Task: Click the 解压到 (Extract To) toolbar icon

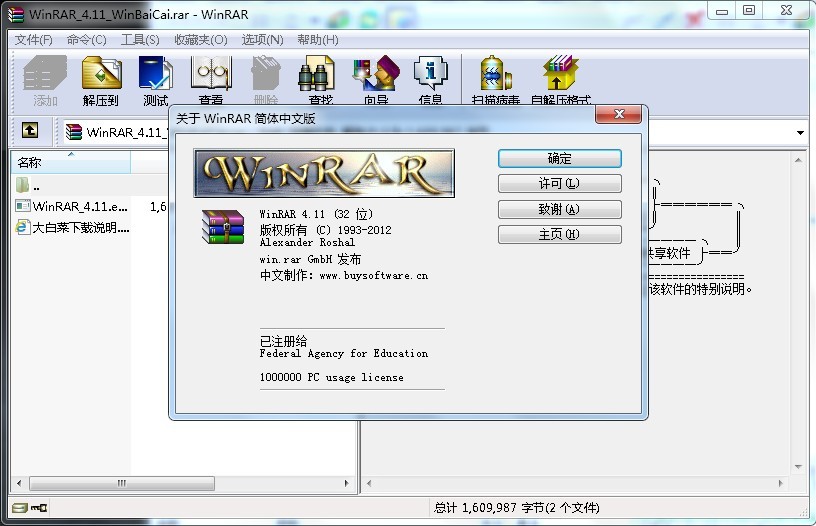Action: click(101, 79)
